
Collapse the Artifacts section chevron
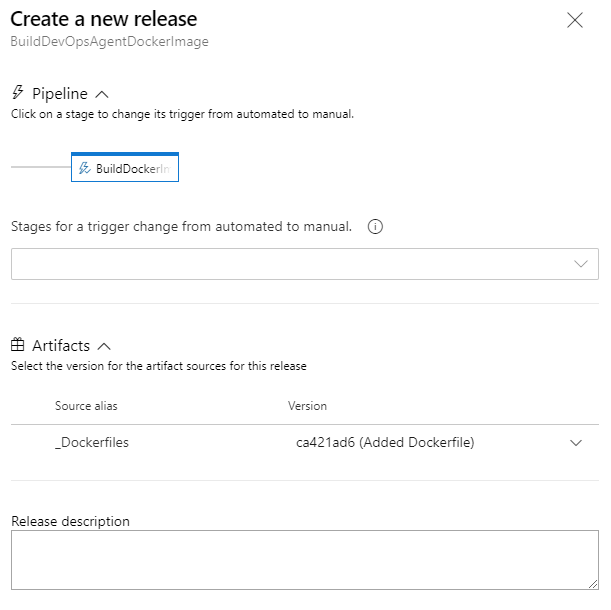pyautogui.click(x=105, y=346)
